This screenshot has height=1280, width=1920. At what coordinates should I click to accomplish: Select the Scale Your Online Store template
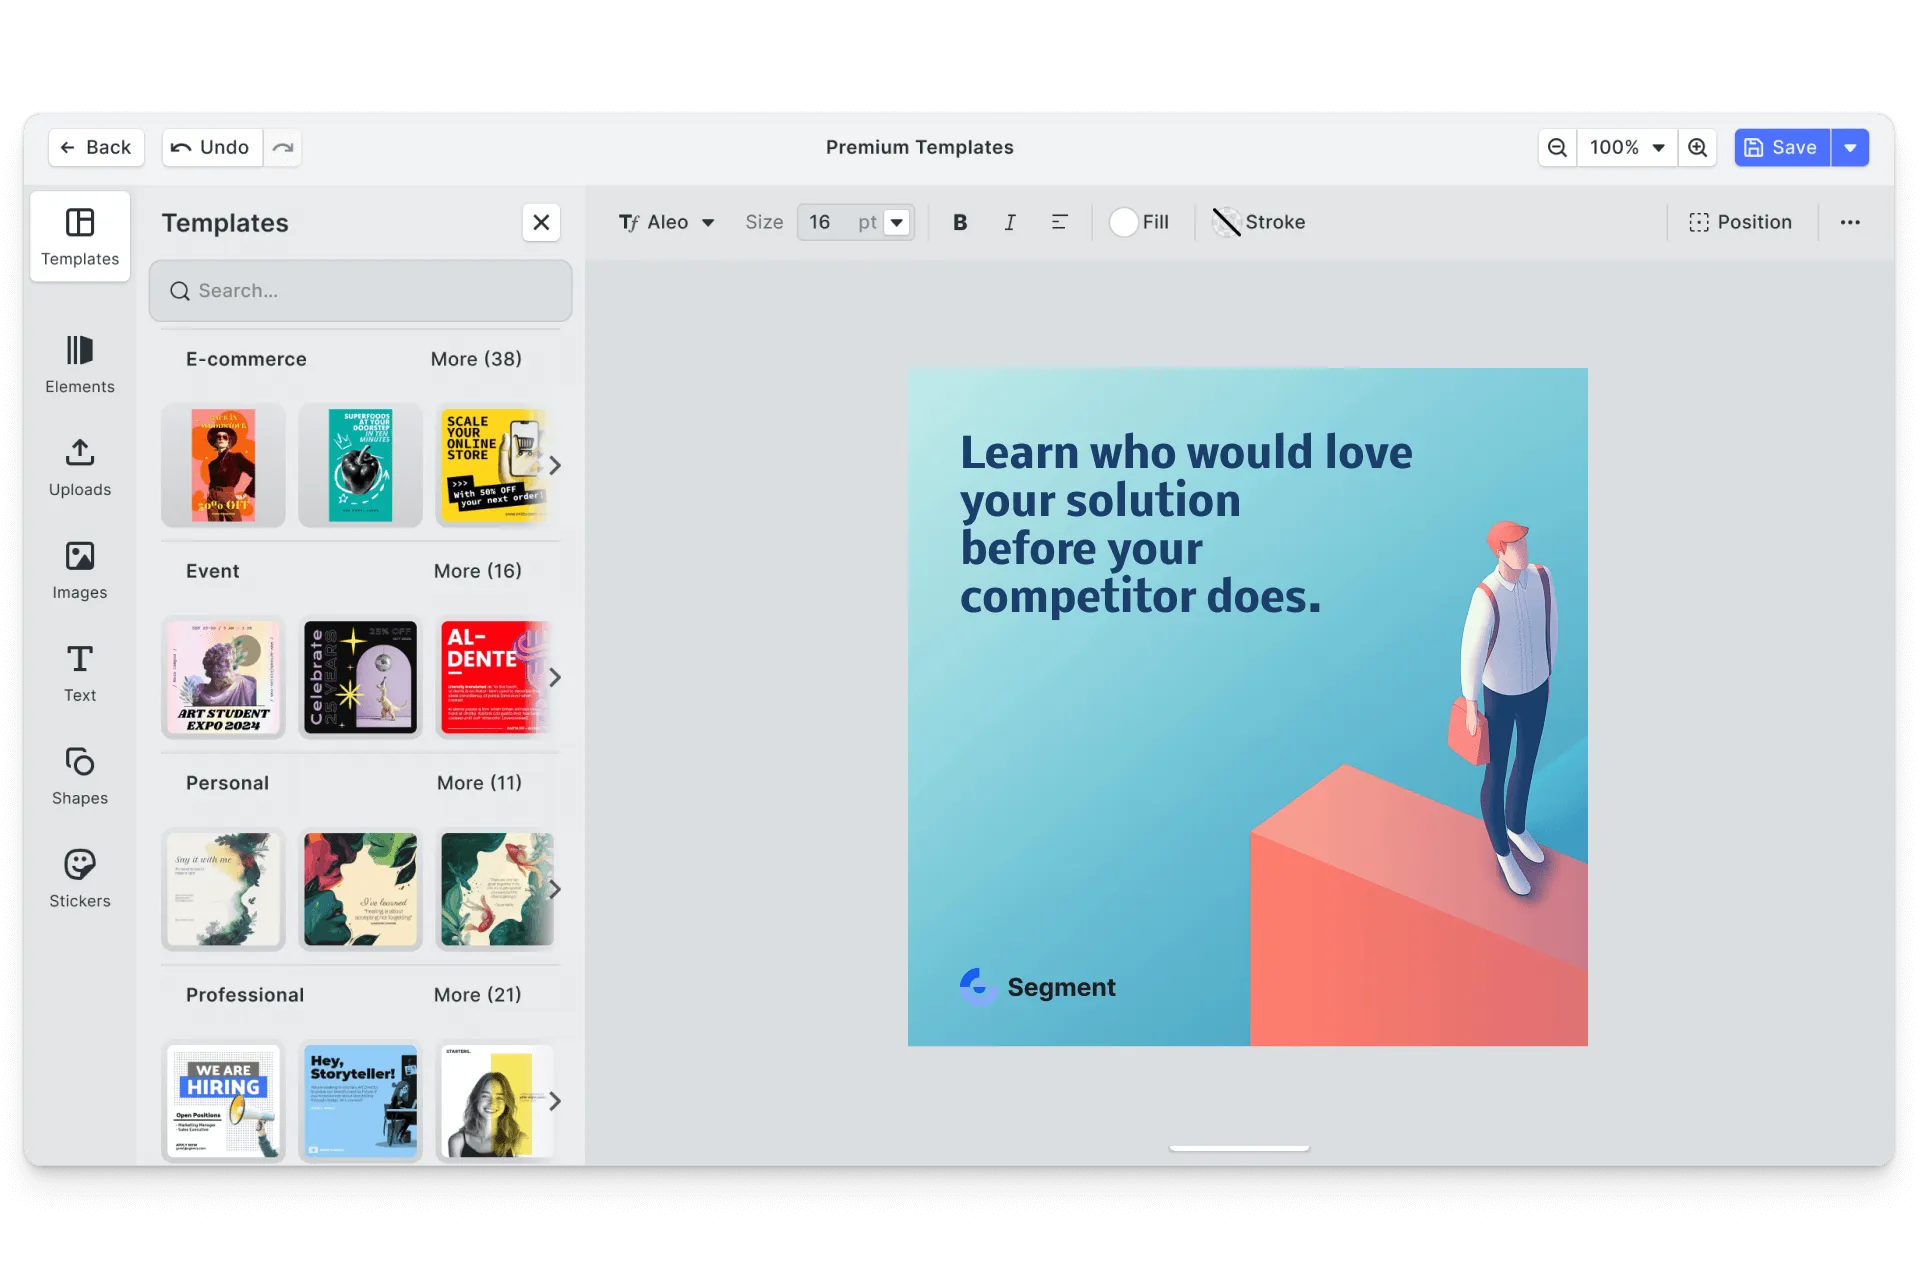495,466
